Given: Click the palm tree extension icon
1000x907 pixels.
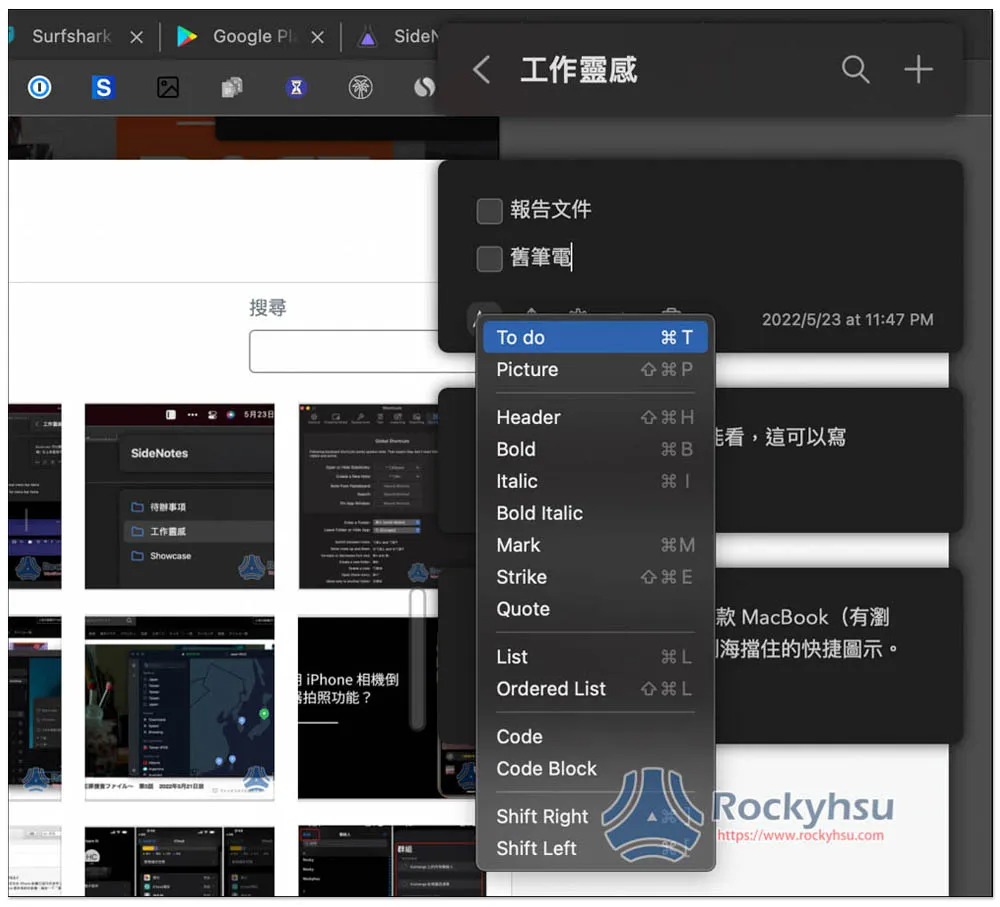Looking at the screenshot, I should (360, 88).
